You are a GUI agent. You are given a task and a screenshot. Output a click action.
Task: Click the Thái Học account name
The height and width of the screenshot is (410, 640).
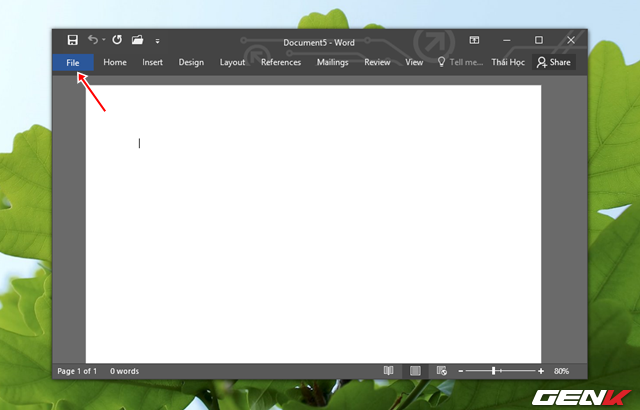508,62
